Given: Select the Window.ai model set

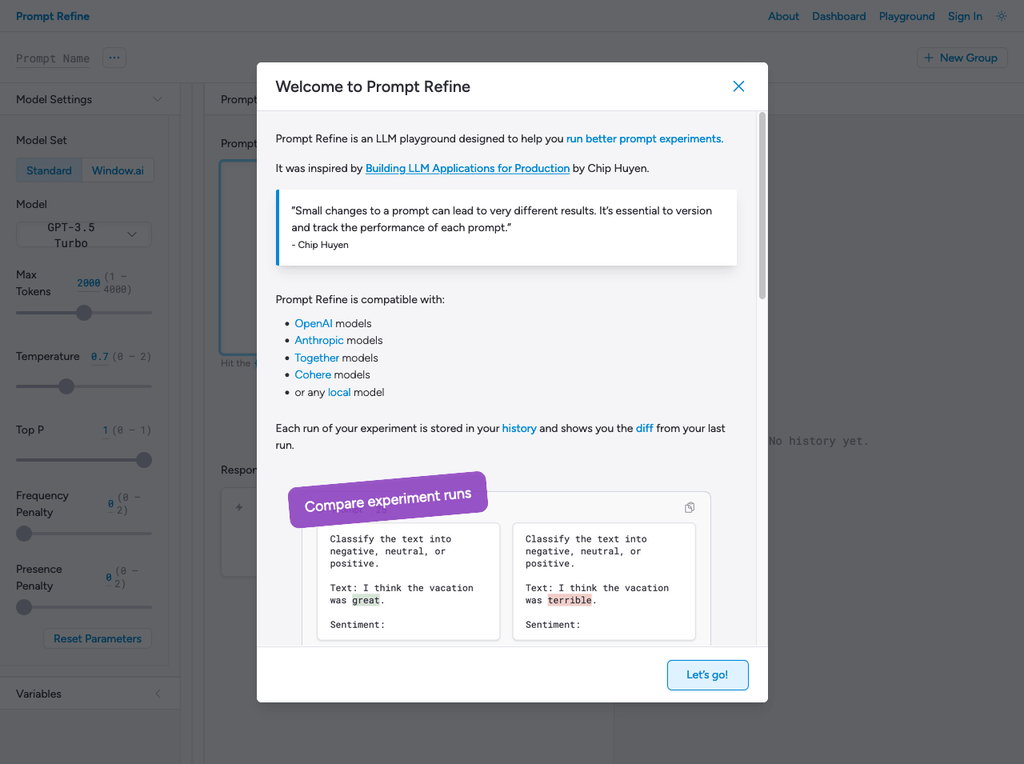Looking at the screenshot, I should [118, 170].
